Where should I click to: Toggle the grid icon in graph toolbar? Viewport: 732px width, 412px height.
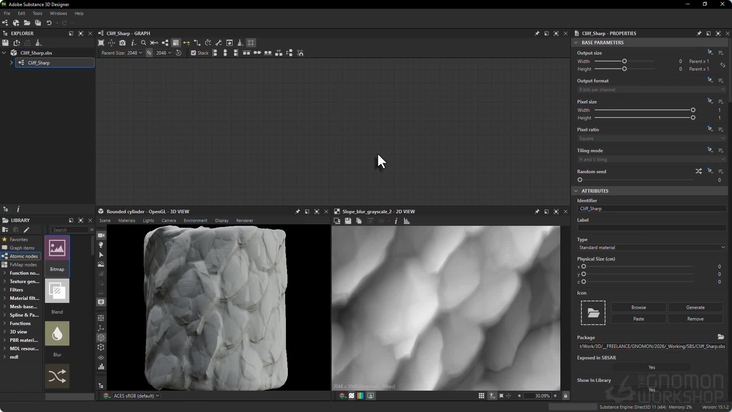point(251,43)
